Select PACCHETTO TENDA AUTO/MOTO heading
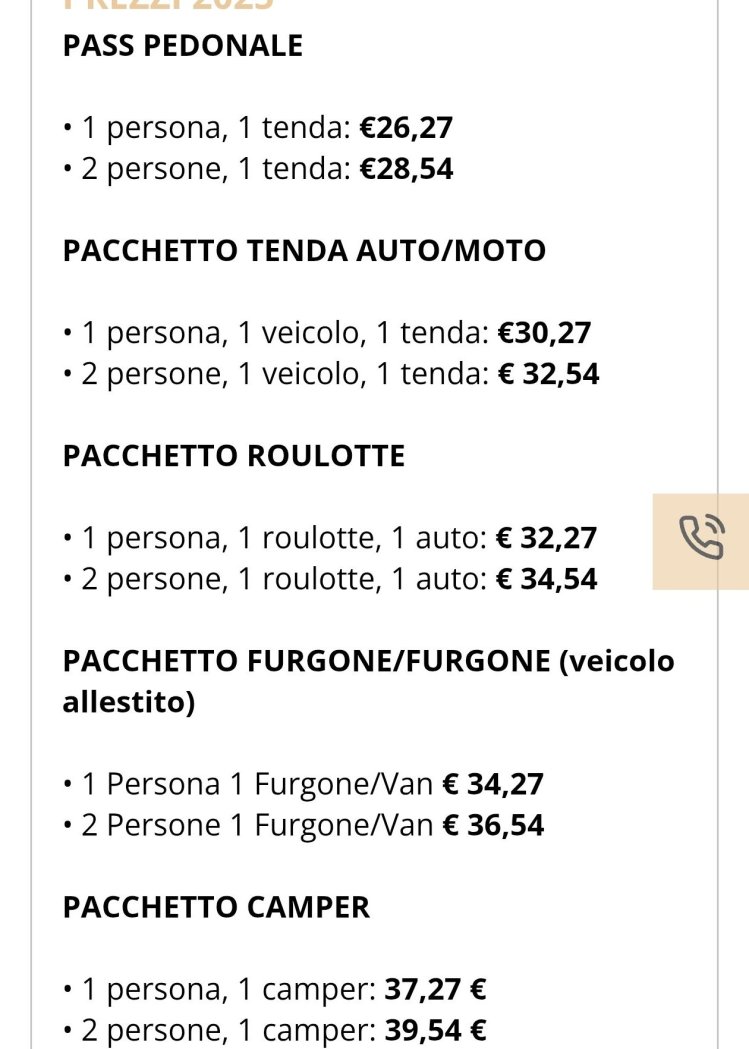The height and width of the screenshot is (1049, 749). (304, 250)
